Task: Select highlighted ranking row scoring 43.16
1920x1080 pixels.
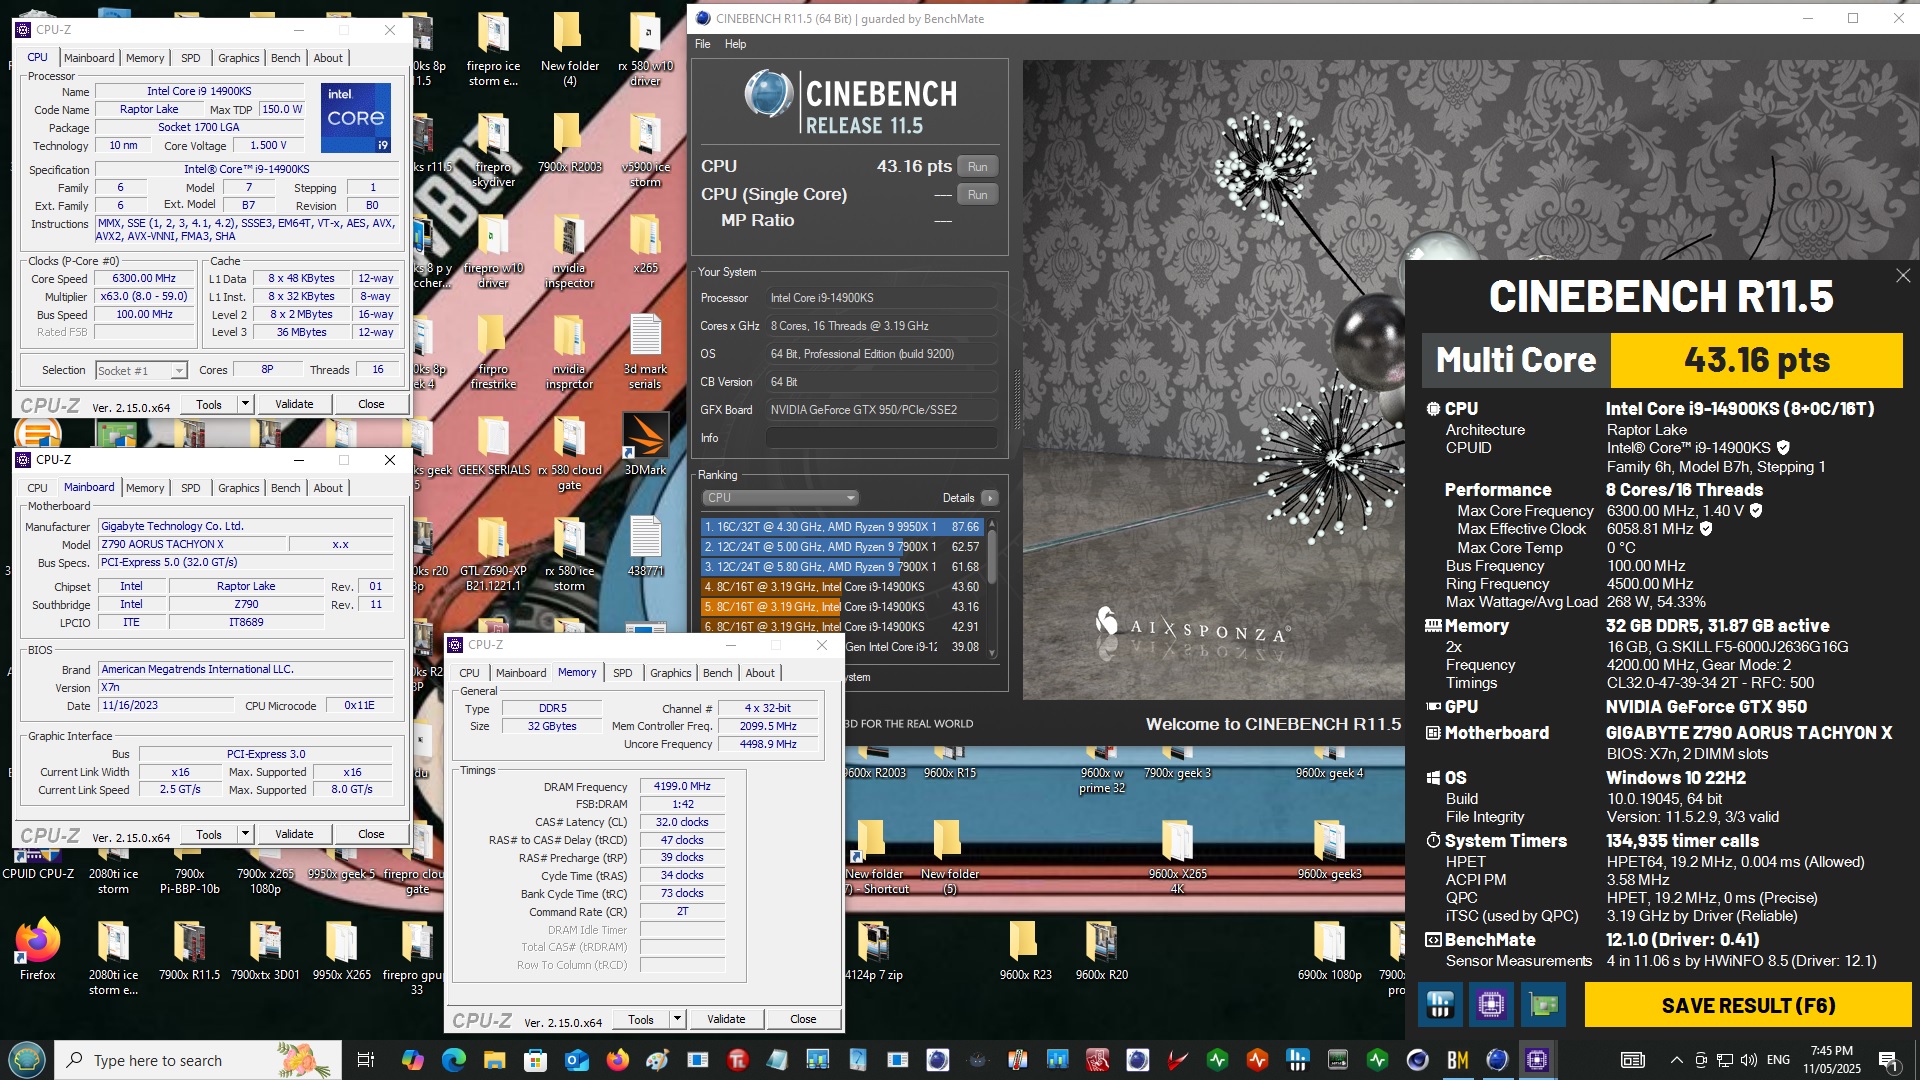Action: (x=842, y=606)
